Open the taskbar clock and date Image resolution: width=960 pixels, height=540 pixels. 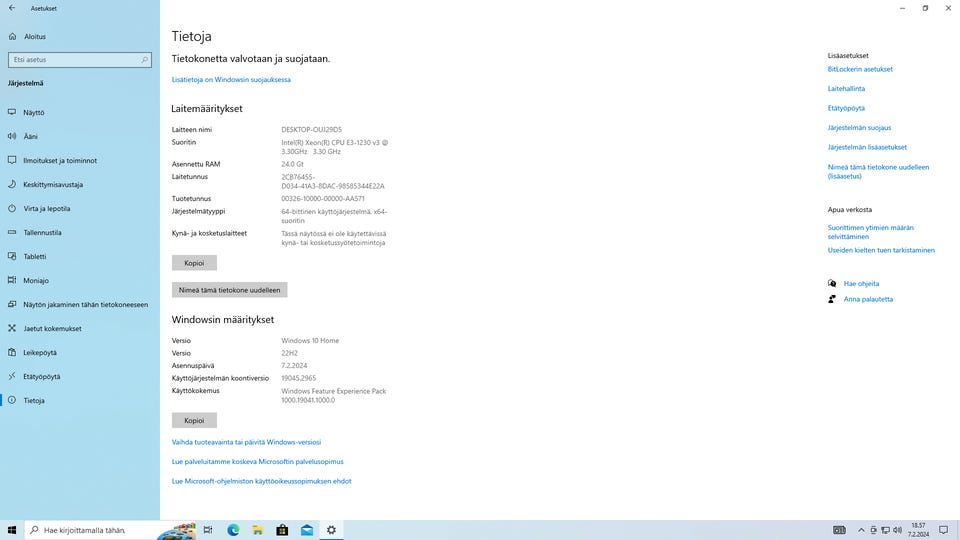coord(918,530)
